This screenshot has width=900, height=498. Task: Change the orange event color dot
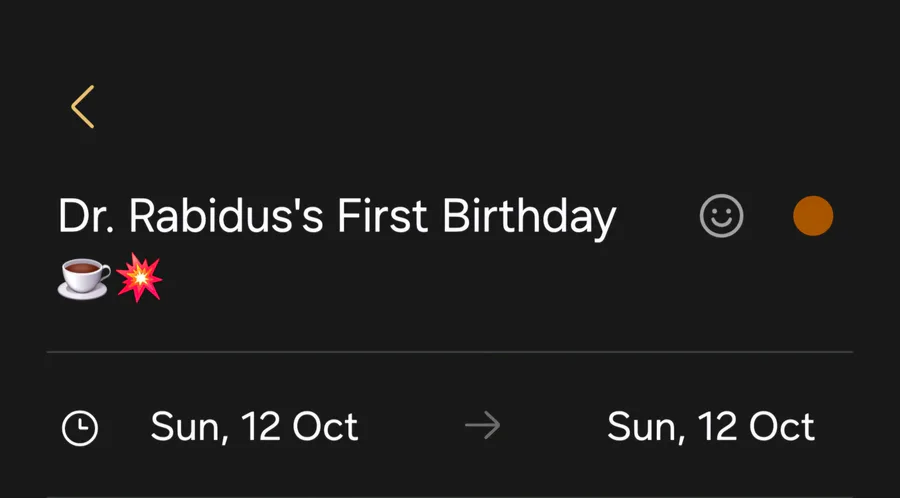coord(813,216)
